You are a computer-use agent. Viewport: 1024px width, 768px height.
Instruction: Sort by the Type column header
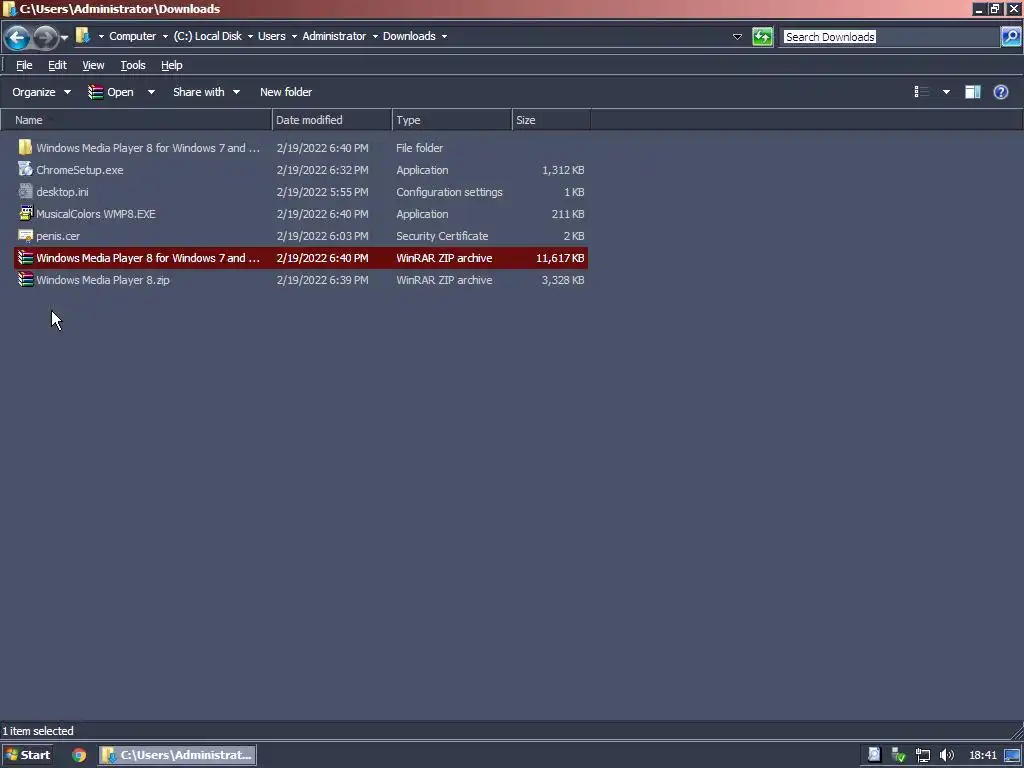click(x=452, y=120)
